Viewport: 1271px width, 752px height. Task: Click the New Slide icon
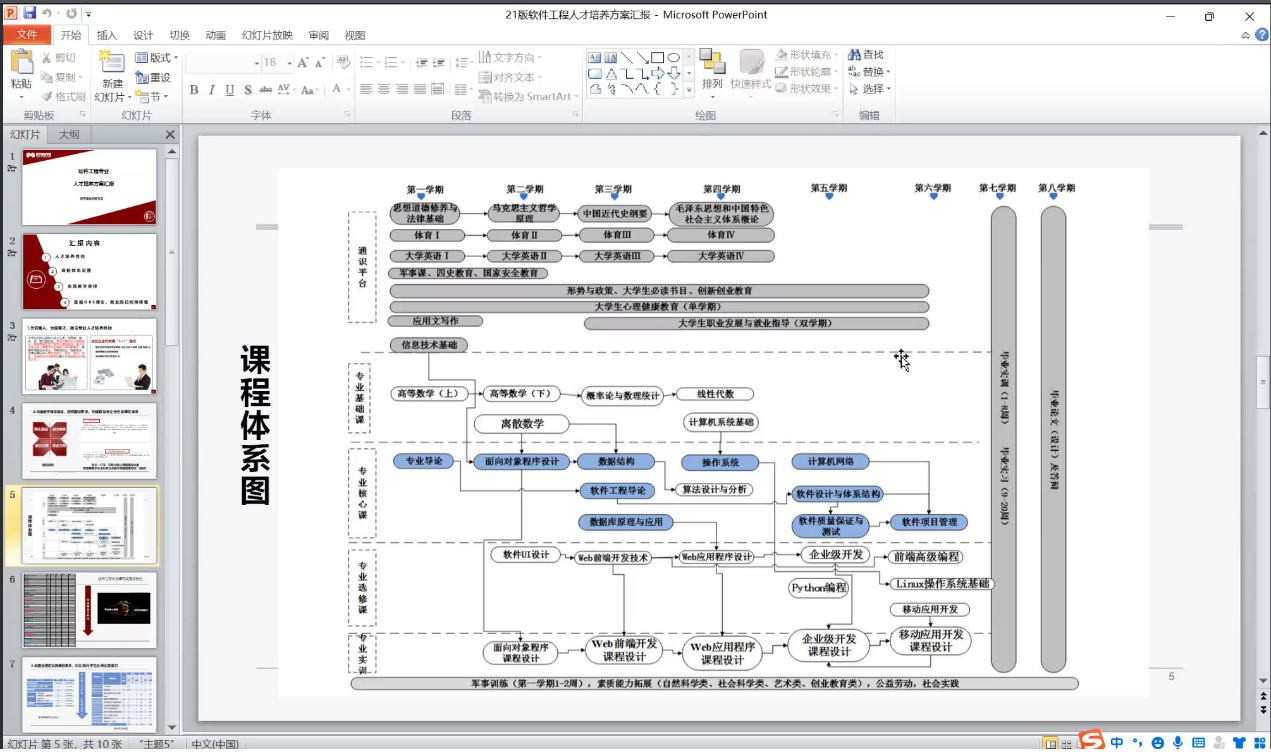(x=112, y=62)
